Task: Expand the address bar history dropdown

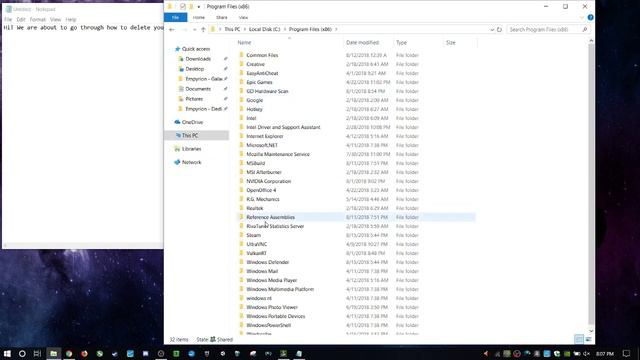Action: pyautogui.click(x=492, y=29)
